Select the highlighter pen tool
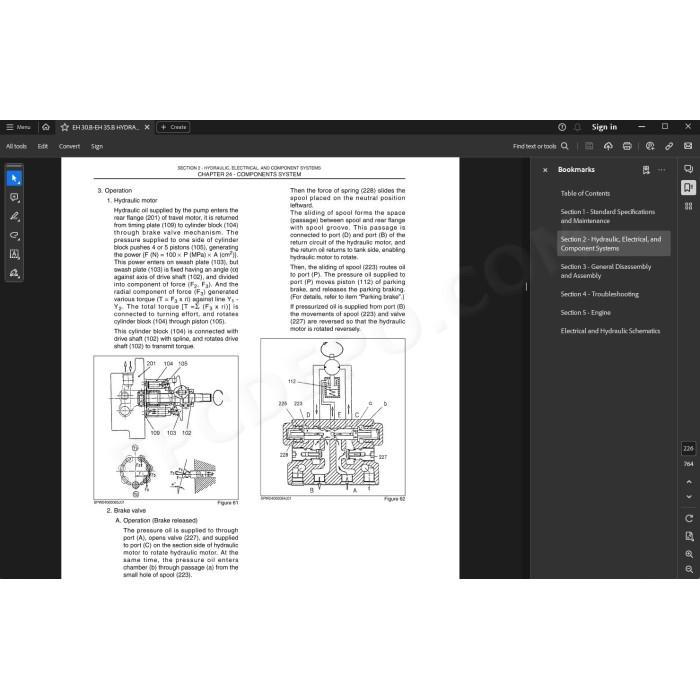The image size is (700, 700). [x=14, y=217]
